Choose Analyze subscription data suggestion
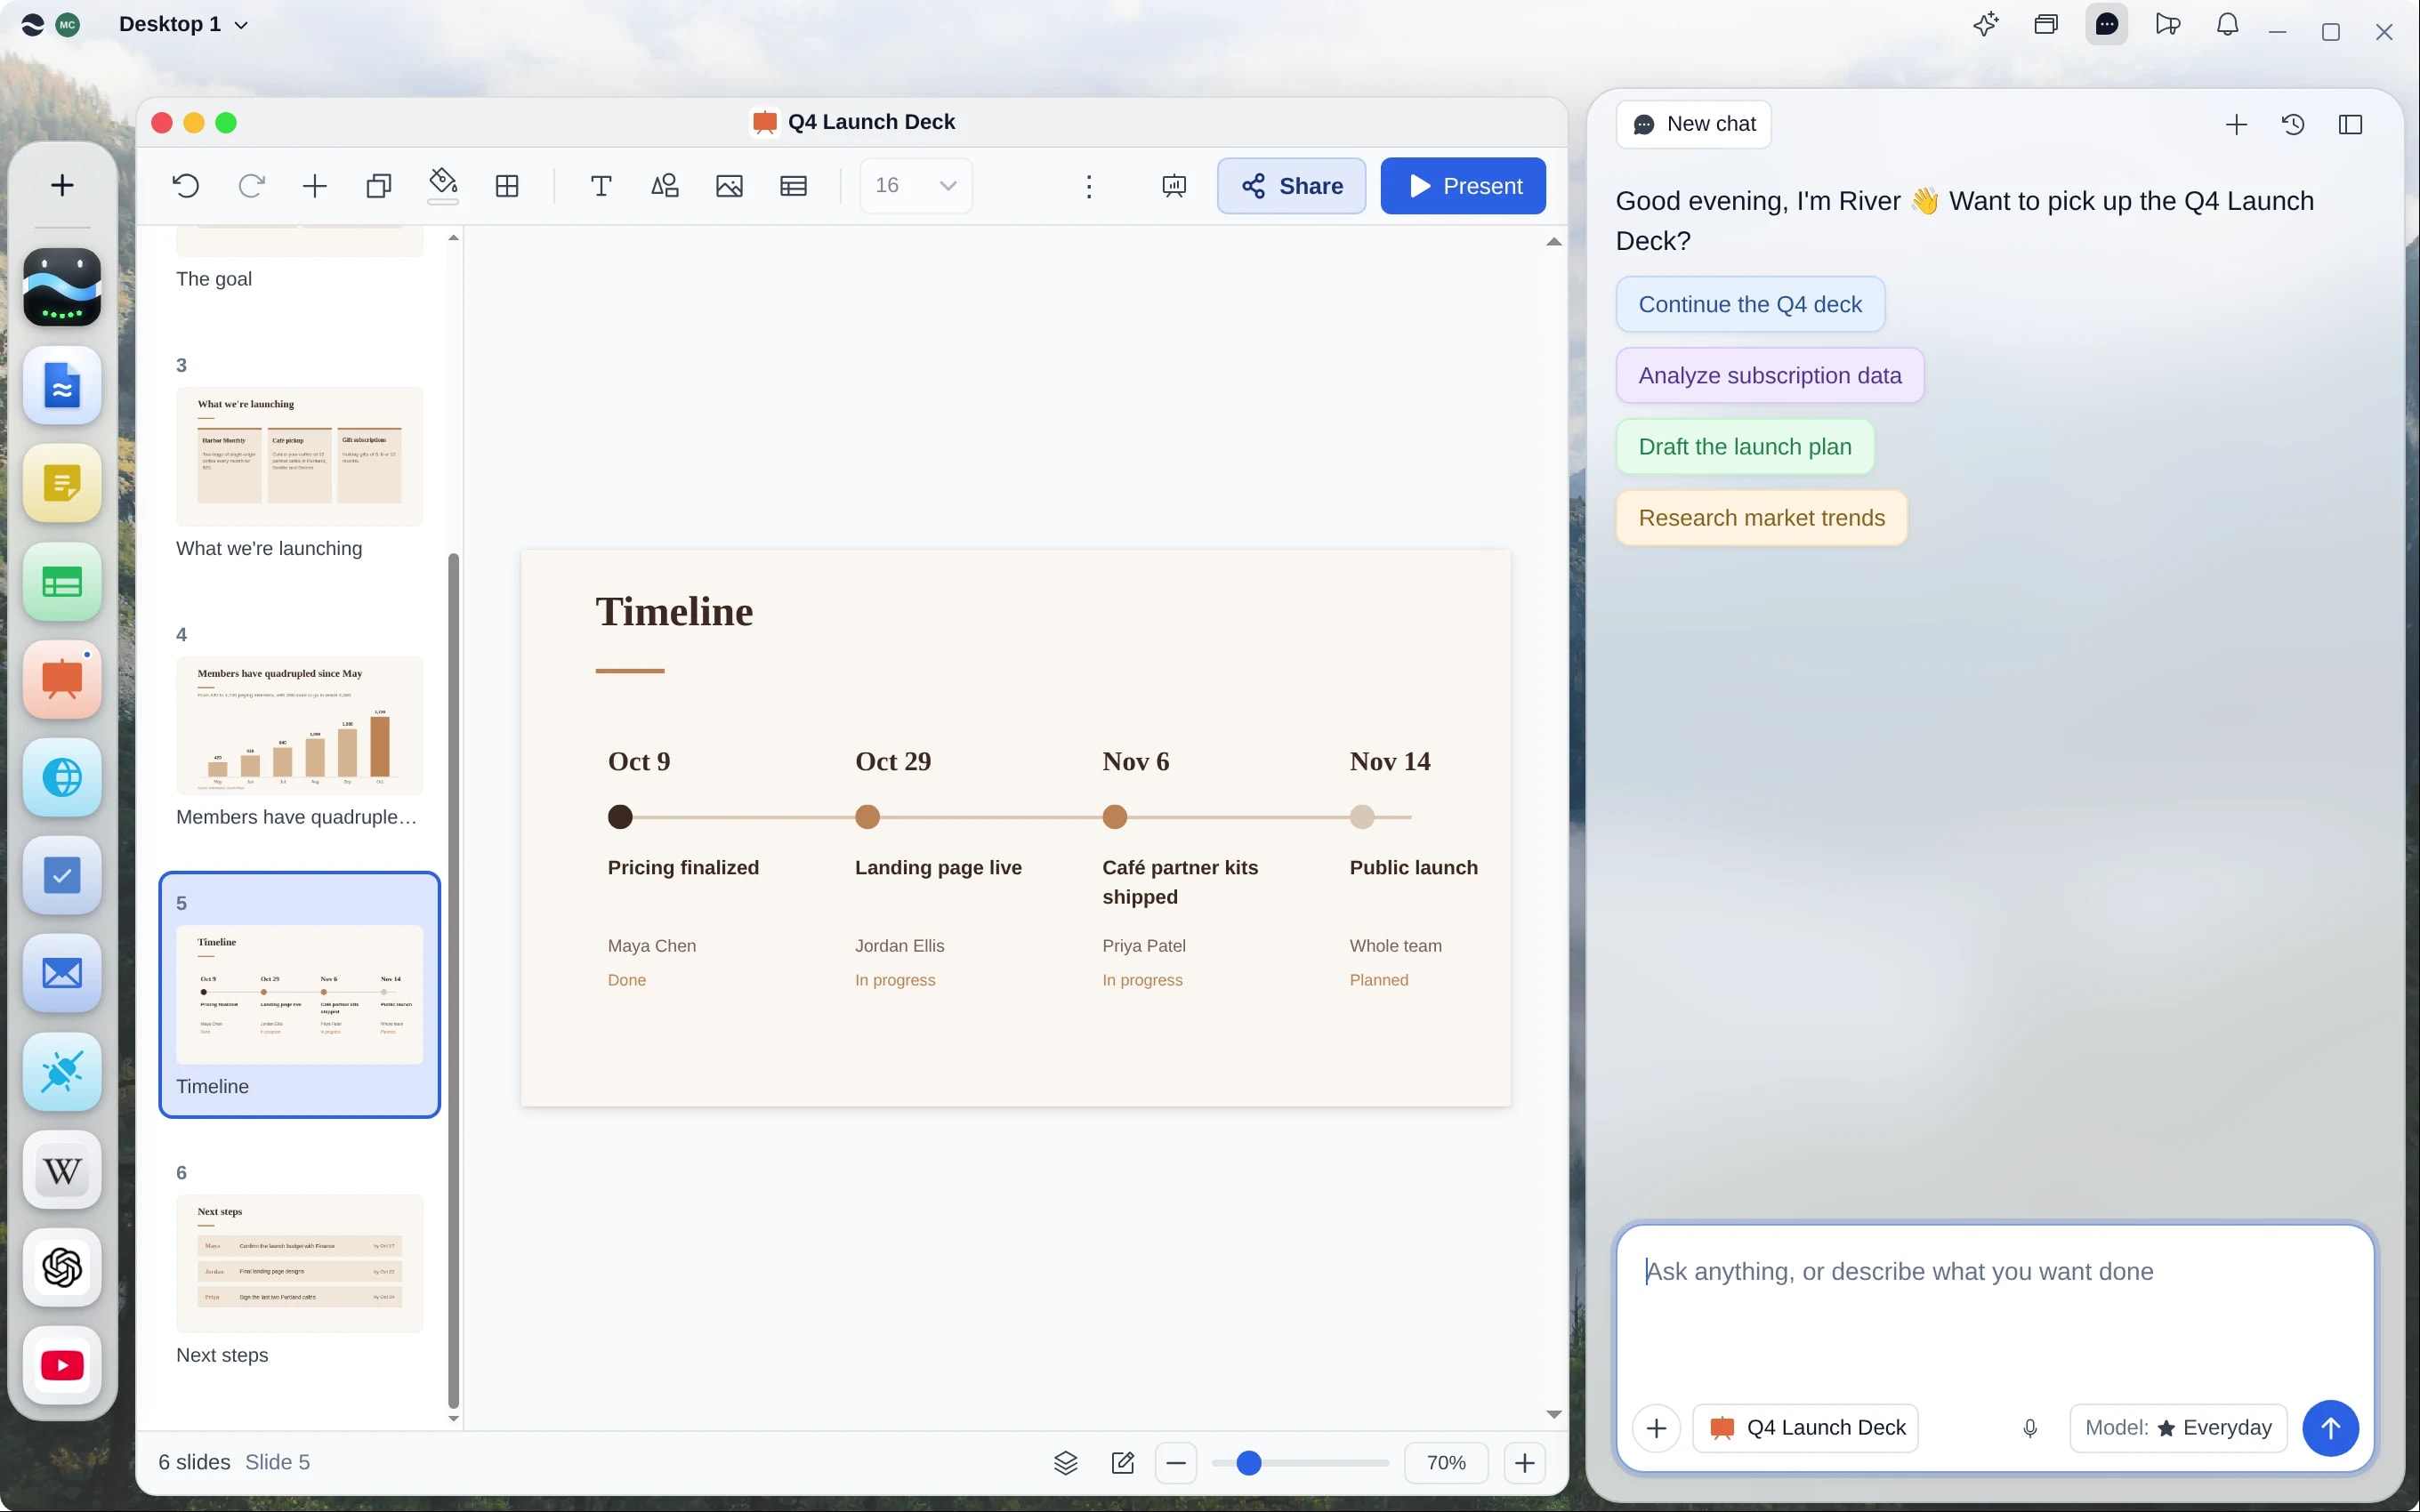The width and height of the screenshot is (2420, 1512). pos(1770,375)
